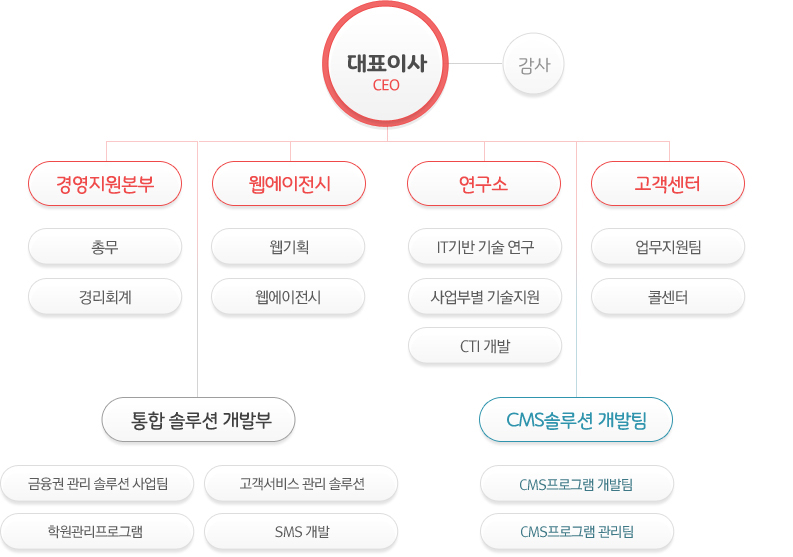Open the 고객센터 department box
The image size is (793, 557).
[668, 184]
